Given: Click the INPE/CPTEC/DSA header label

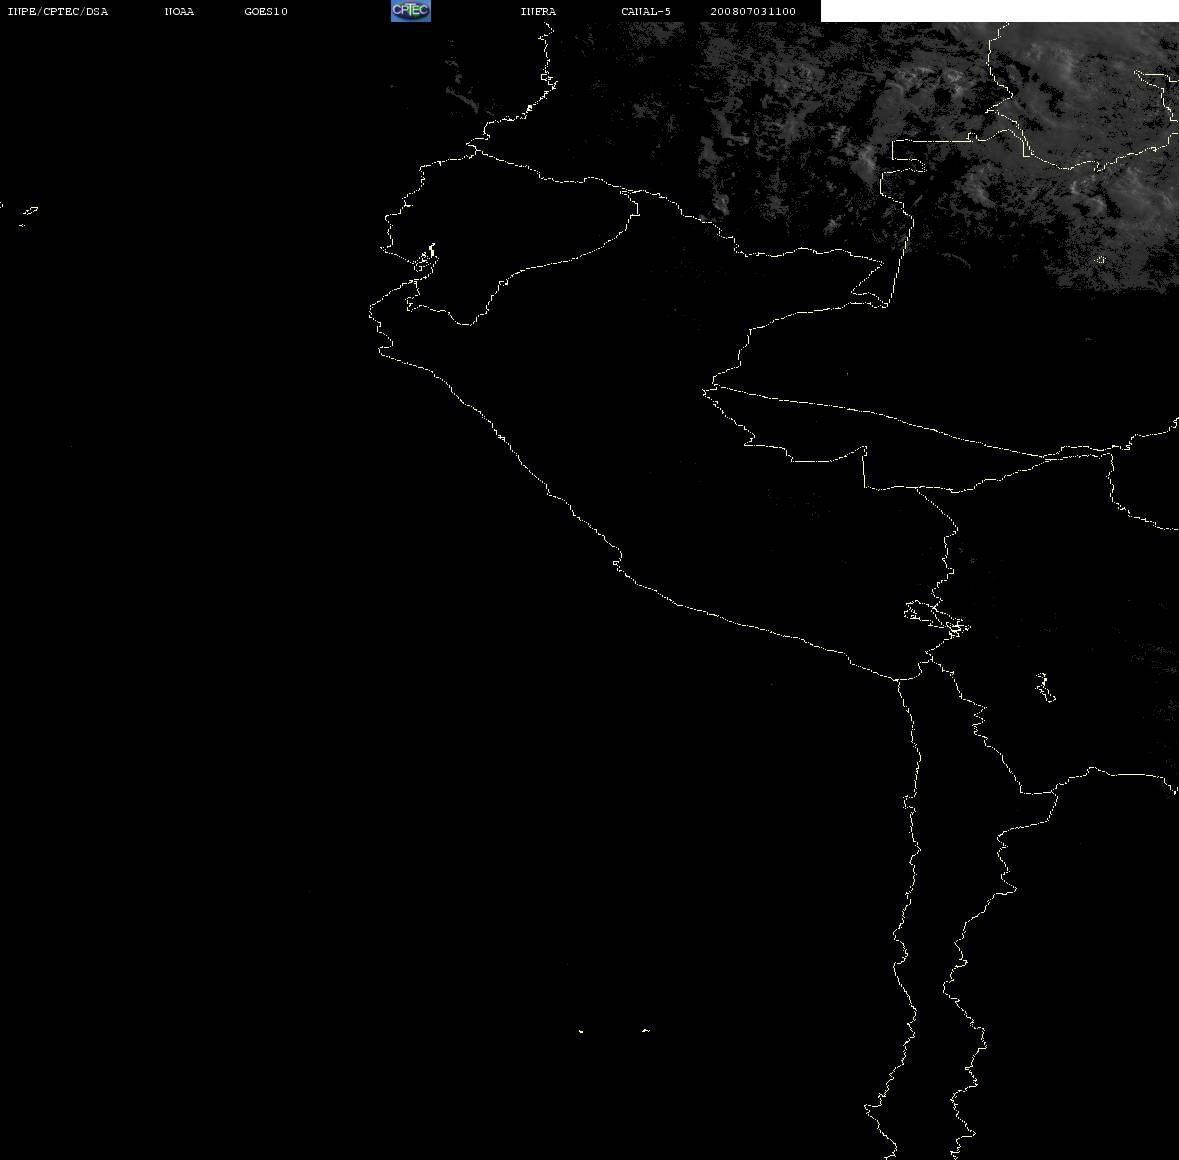Looking at the screenshot, I should 58,11.
